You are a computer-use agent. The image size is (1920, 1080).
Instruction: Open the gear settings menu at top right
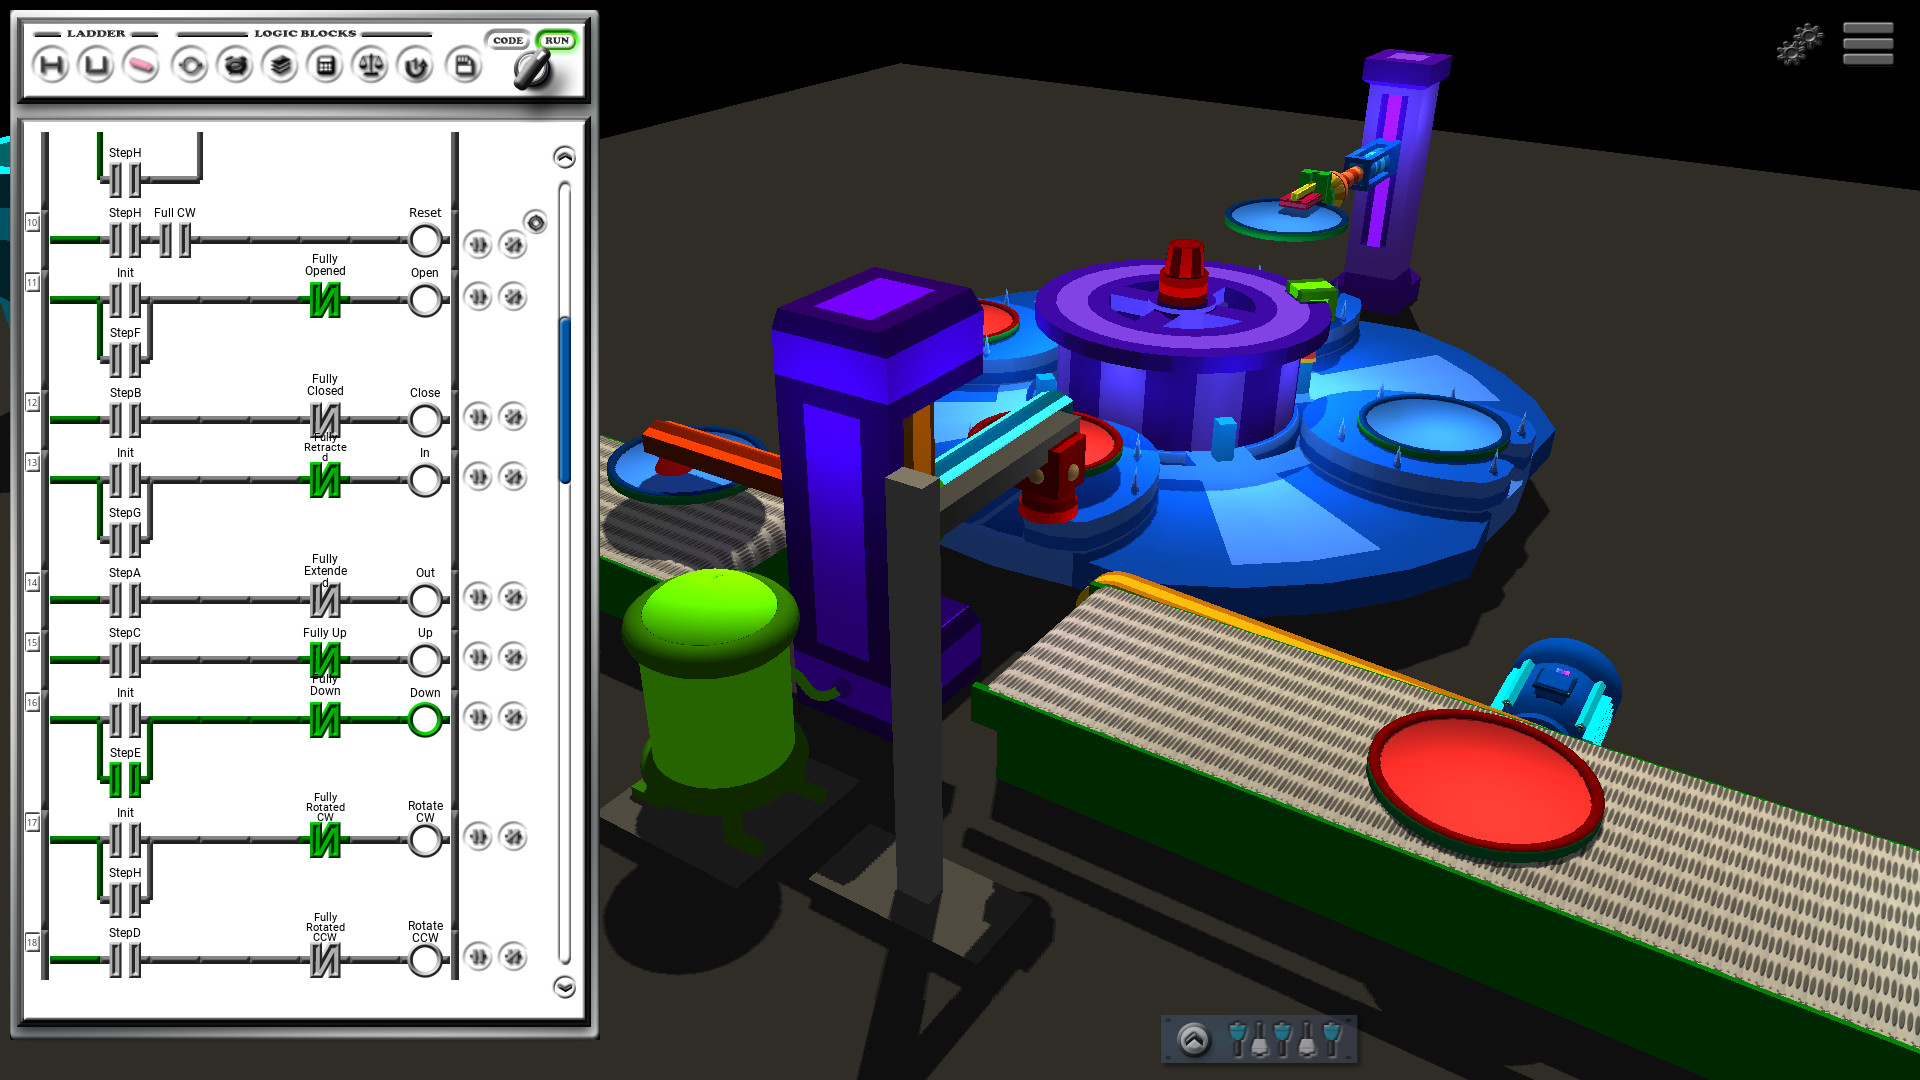[x=1798, y=44]
